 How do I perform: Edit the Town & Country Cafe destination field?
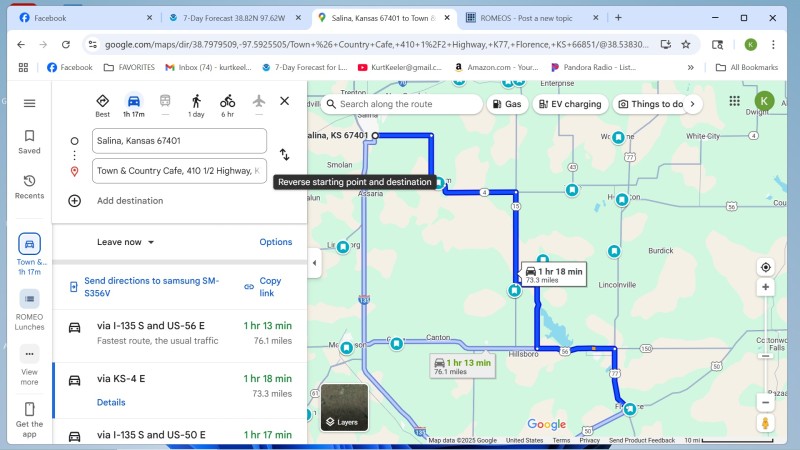click(179, 171)
